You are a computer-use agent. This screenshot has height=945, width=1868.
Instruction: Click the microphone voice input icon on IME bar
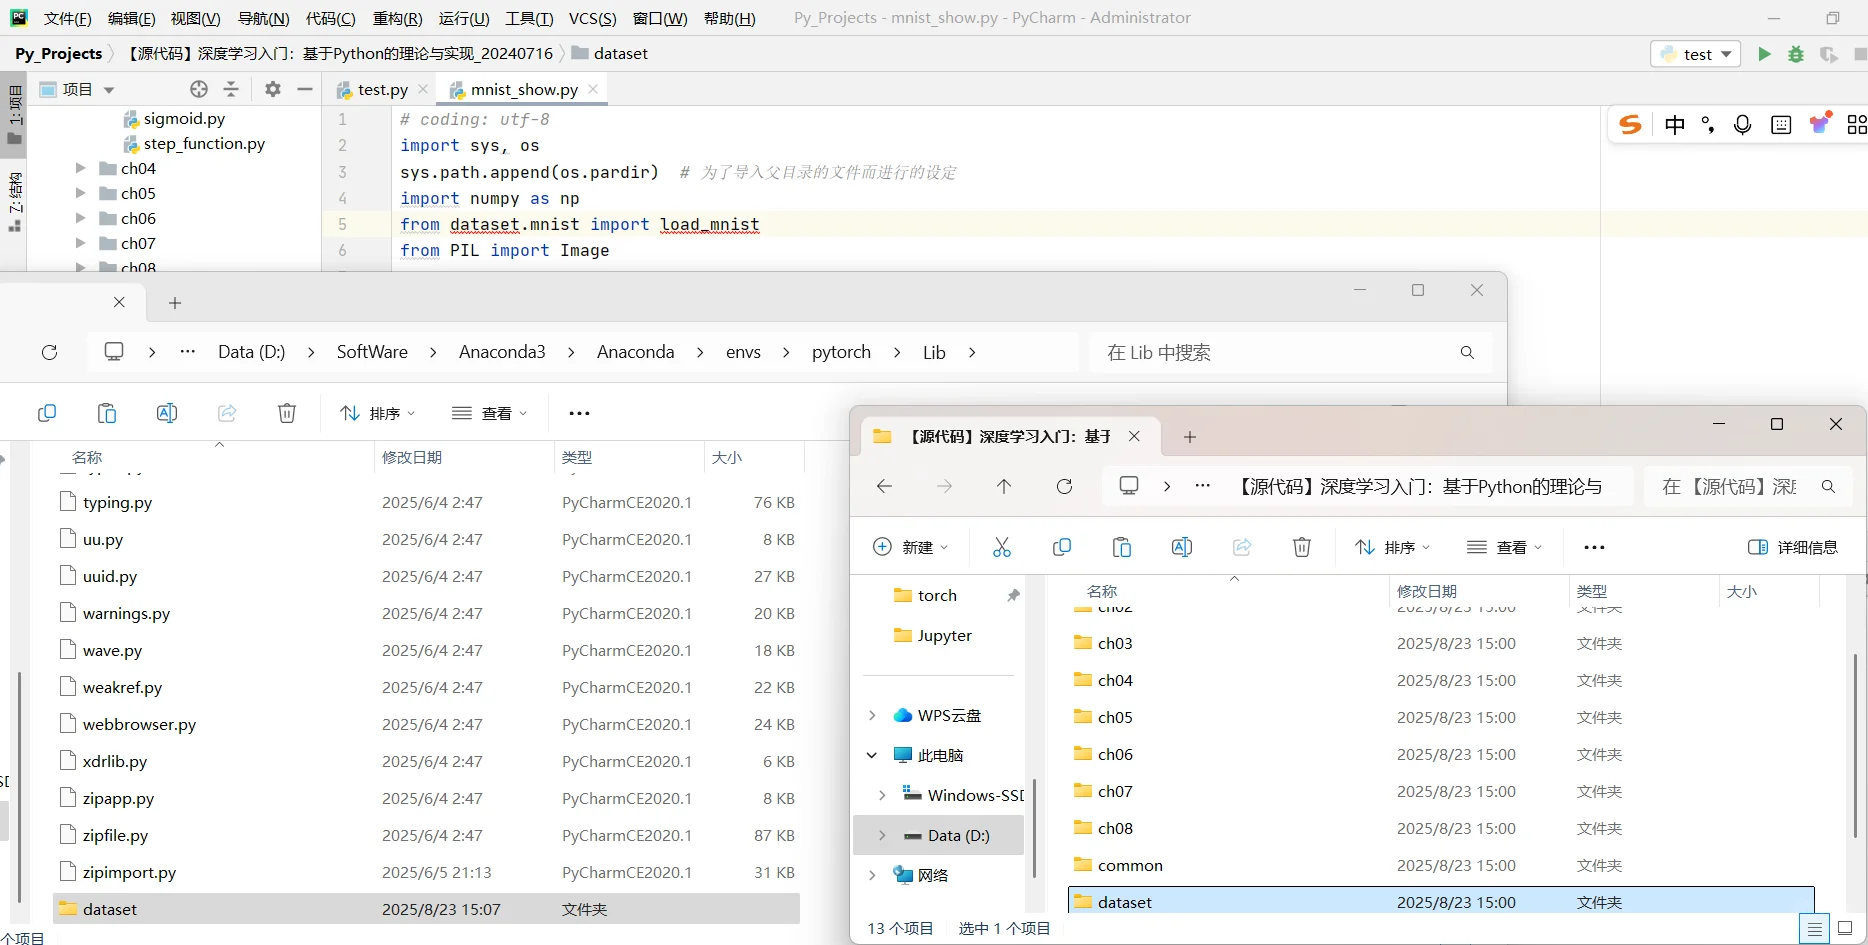pos(1742,124)
